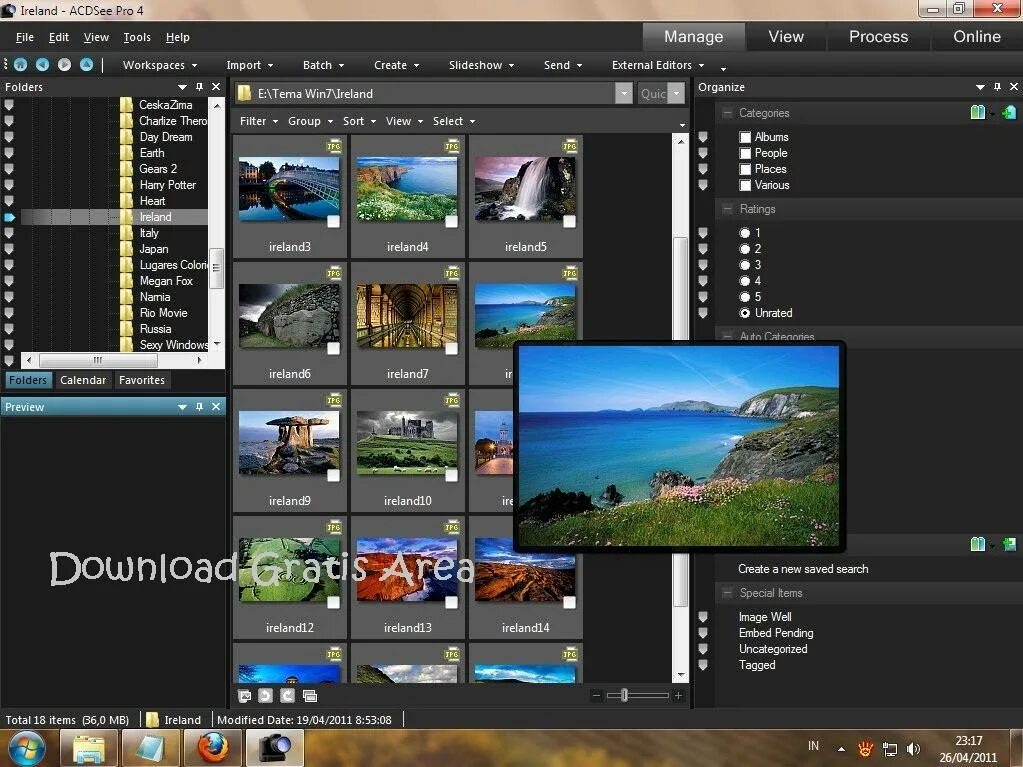Rotate left using bottom toolbar icon
Screen dimensions: 1023x767
click(265, 696)
